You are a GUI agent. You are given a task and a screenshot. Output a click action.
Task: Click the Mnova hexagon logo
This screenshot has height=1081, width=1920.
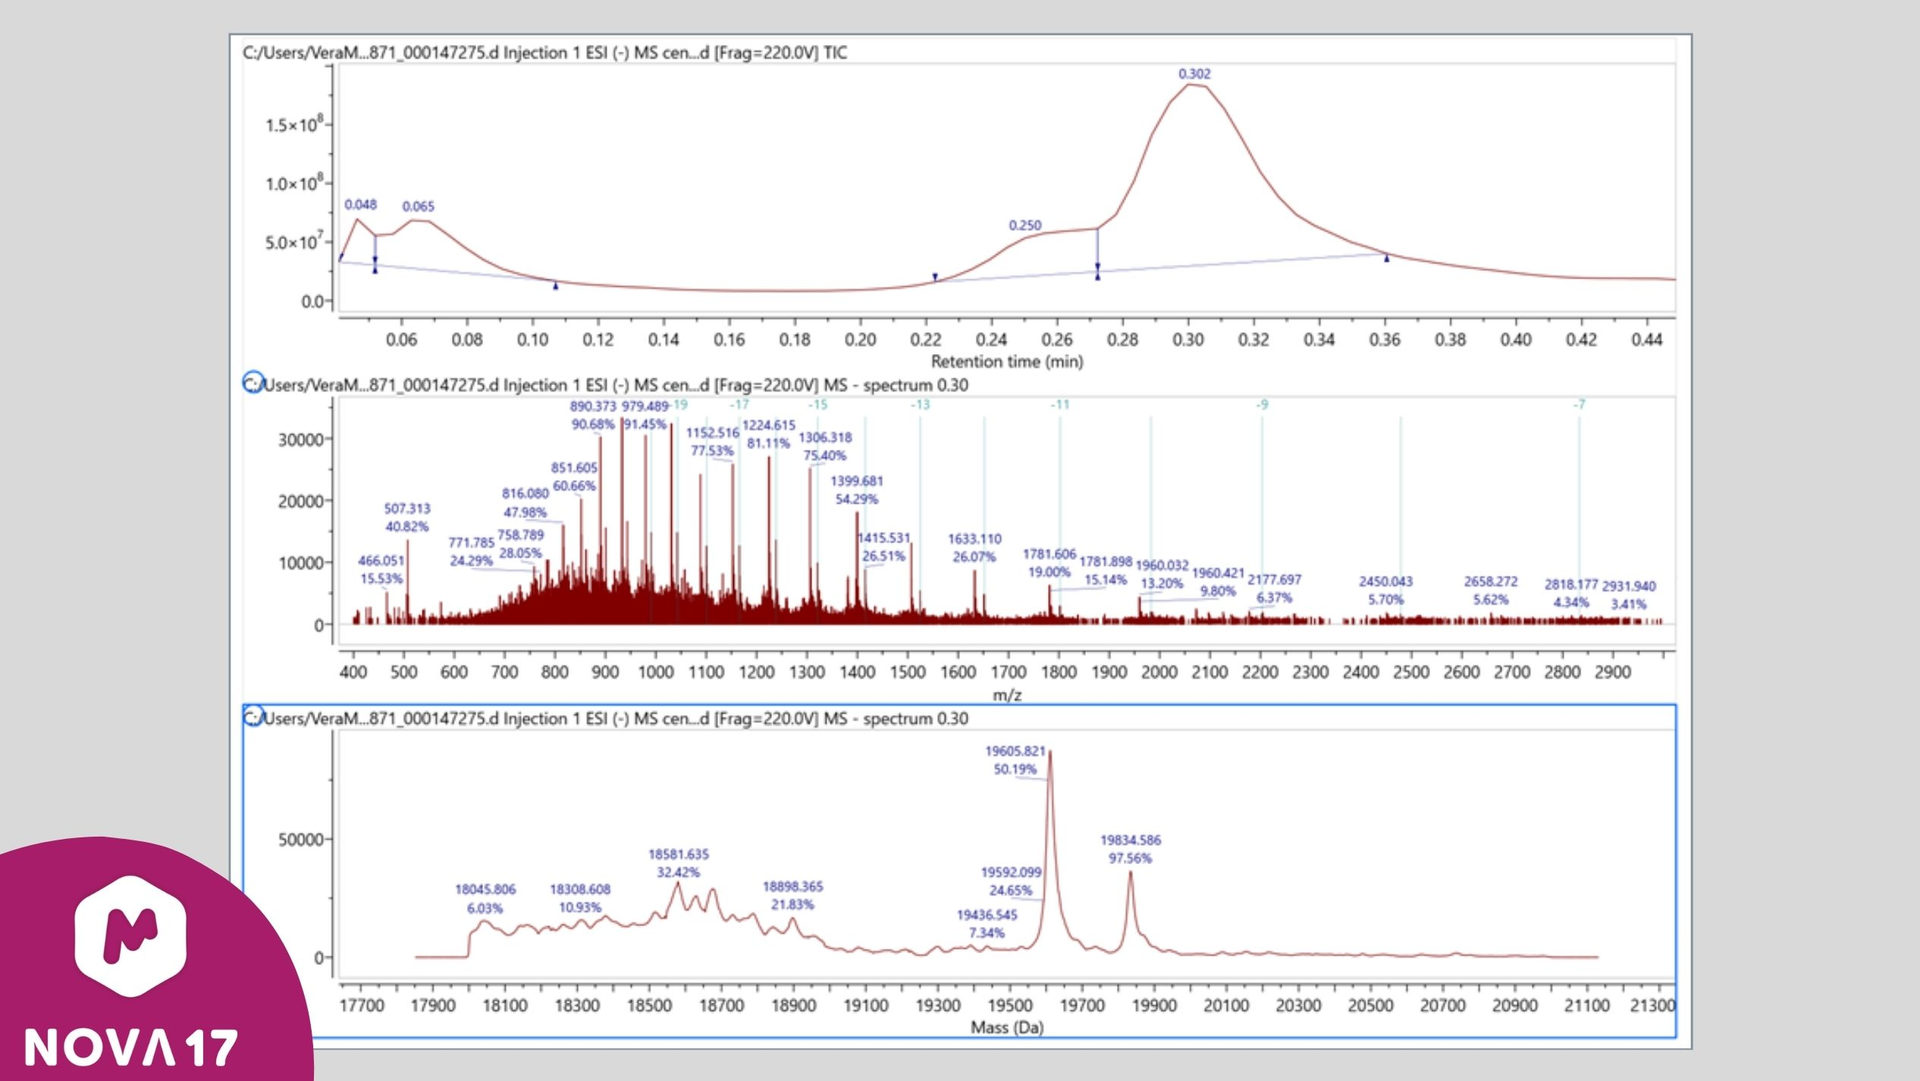pyautogui.click(x=130, y=936)
